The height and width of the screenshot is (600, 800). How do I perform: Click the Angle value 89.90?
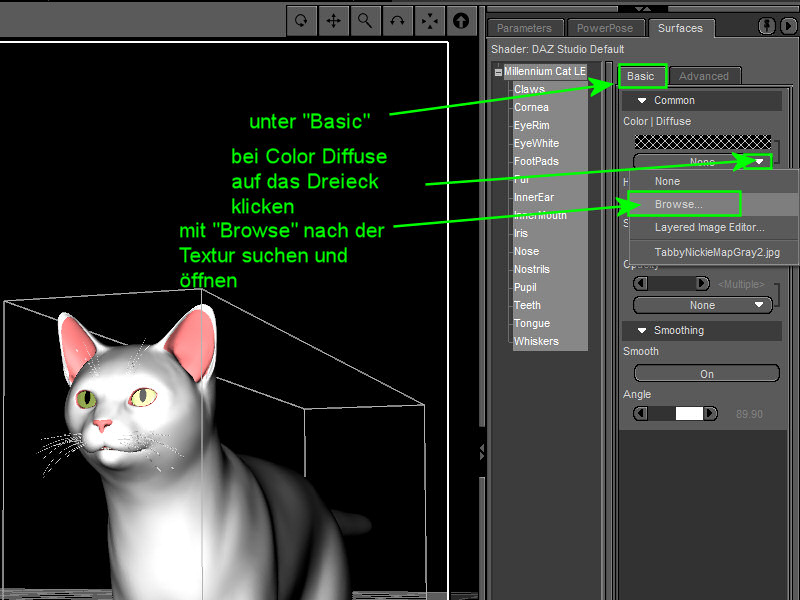(x=749, y=414)
